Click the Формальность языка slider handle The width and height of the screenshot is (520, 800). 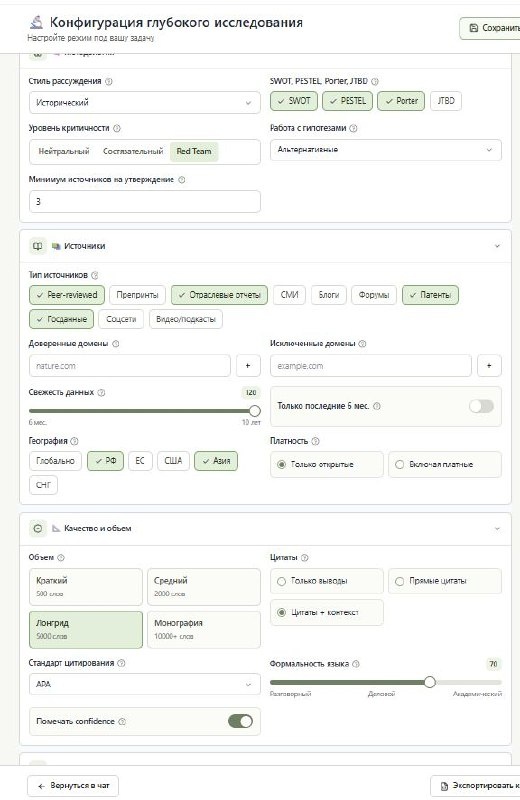(430, 682)
